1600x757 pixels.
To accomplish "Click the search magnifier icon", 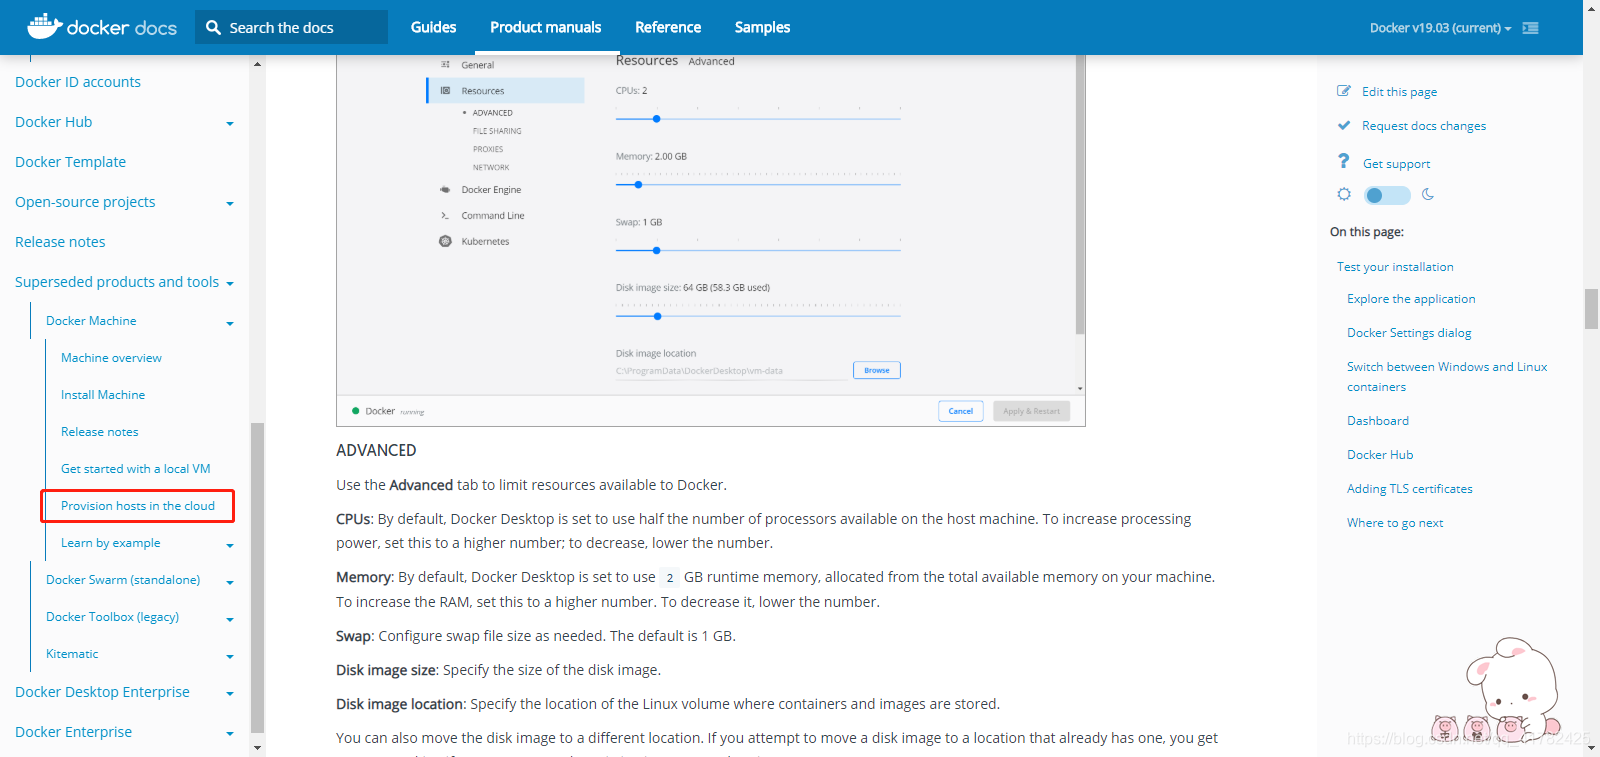I will [x=213, y=28].
